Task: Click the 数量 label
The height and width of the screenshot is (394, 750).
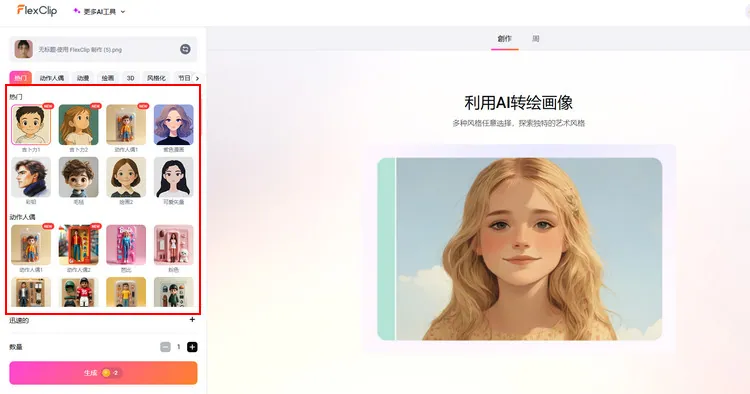Action: click(x=16, y=347)
